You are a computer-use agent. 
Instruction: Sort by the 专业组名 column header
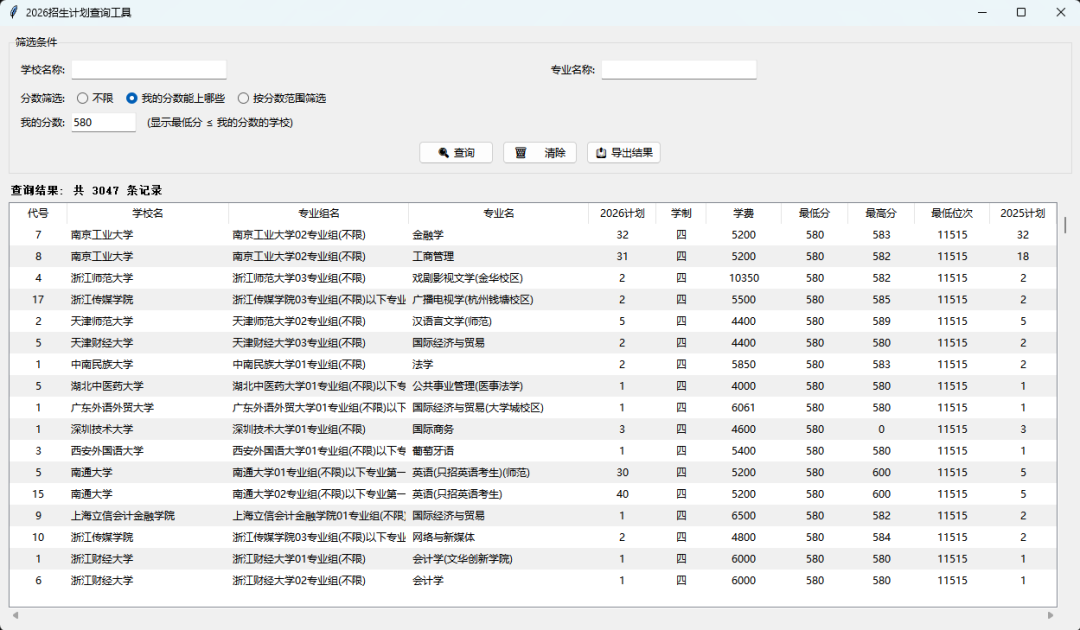click(318, 213)
